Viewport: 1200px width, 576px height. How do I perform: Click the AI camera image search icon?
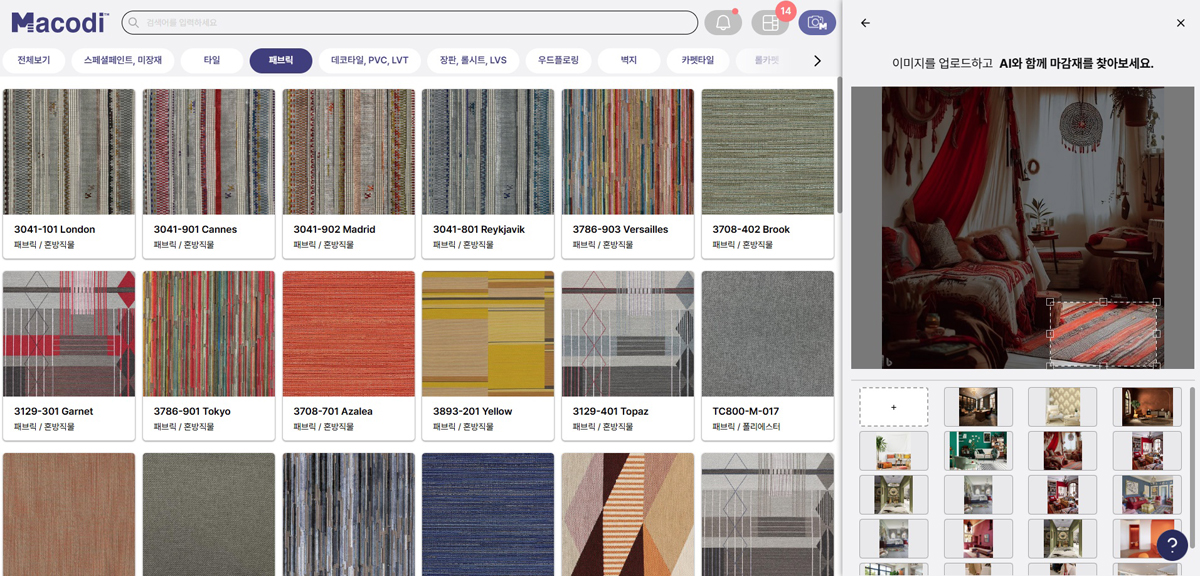tap(817, 23)
